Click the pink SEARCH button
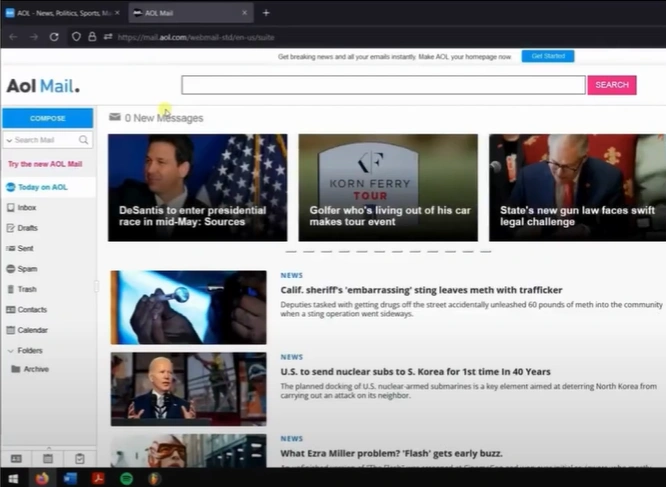The height and width of the screenshot is (487, 666). click(612, 85)
